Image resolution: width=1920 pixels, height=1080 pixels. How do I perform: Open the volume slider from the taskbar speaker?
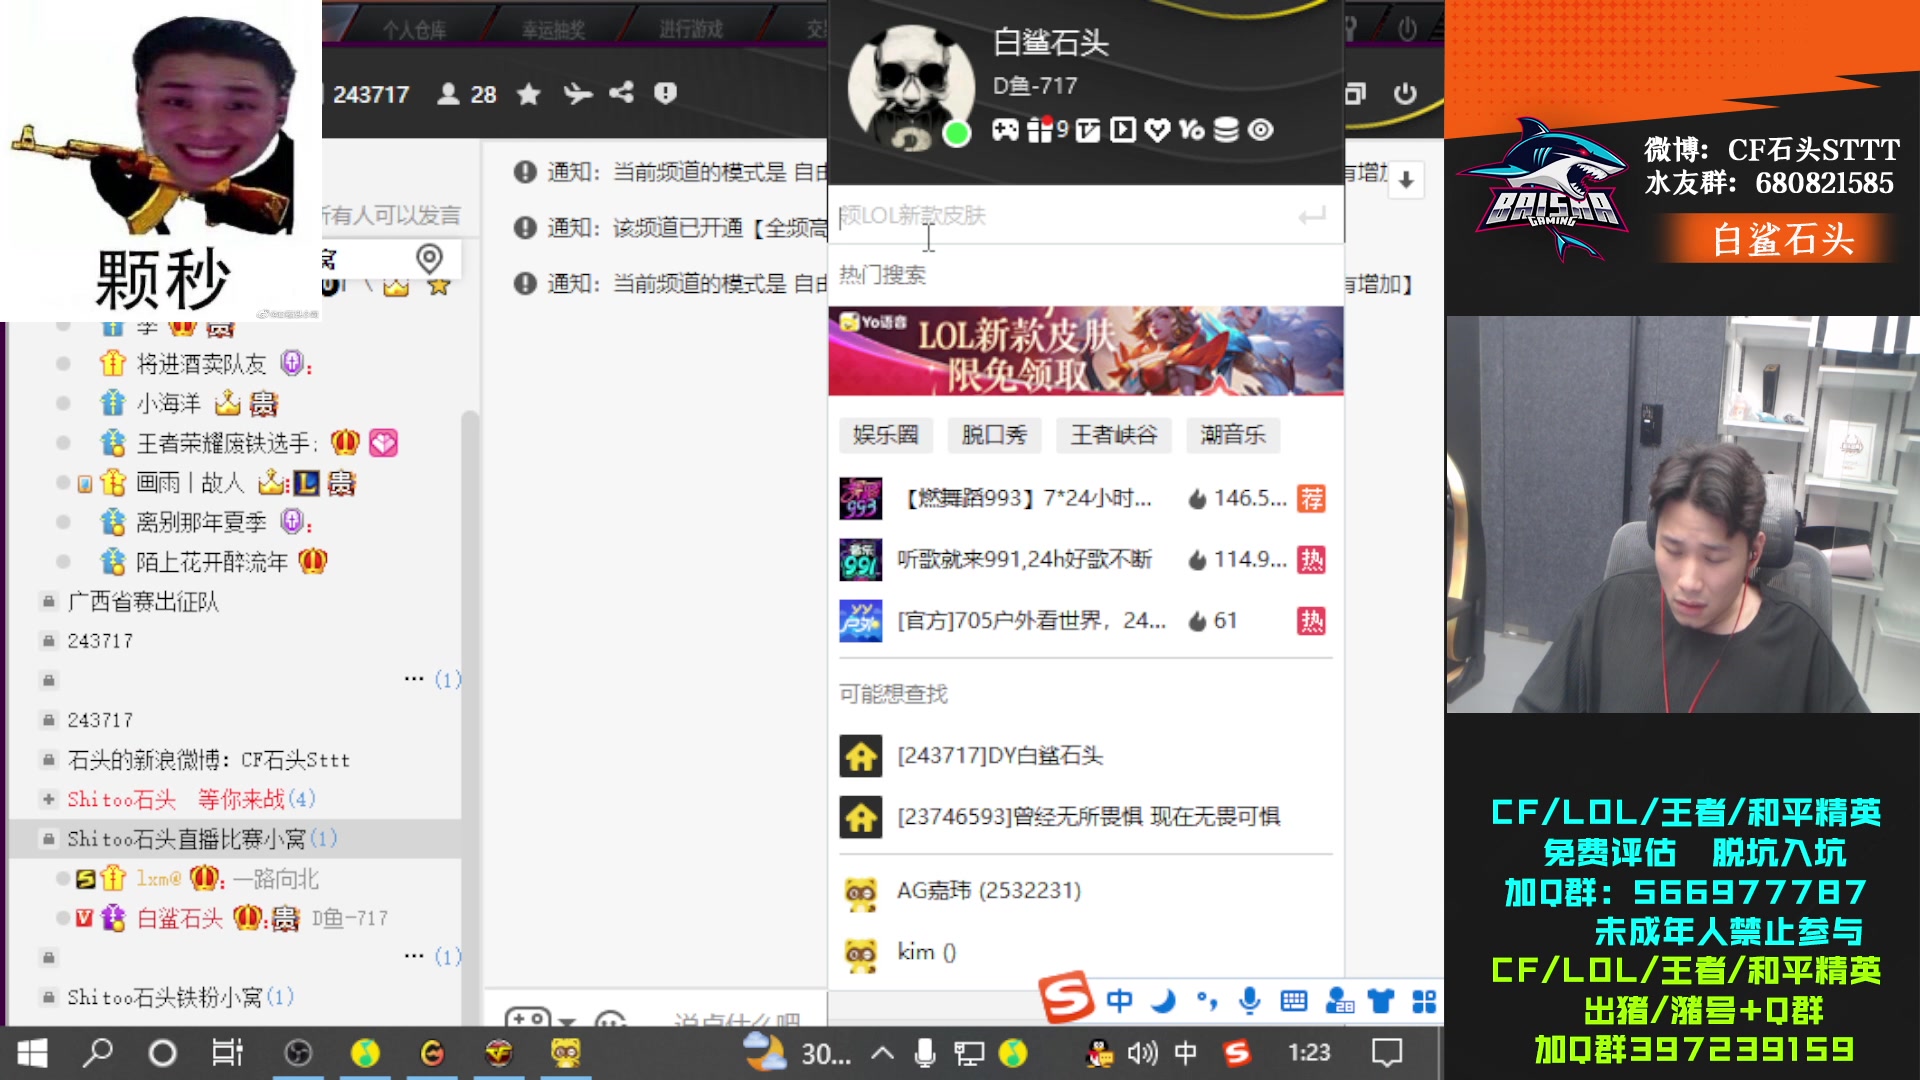(1142, 1053)
